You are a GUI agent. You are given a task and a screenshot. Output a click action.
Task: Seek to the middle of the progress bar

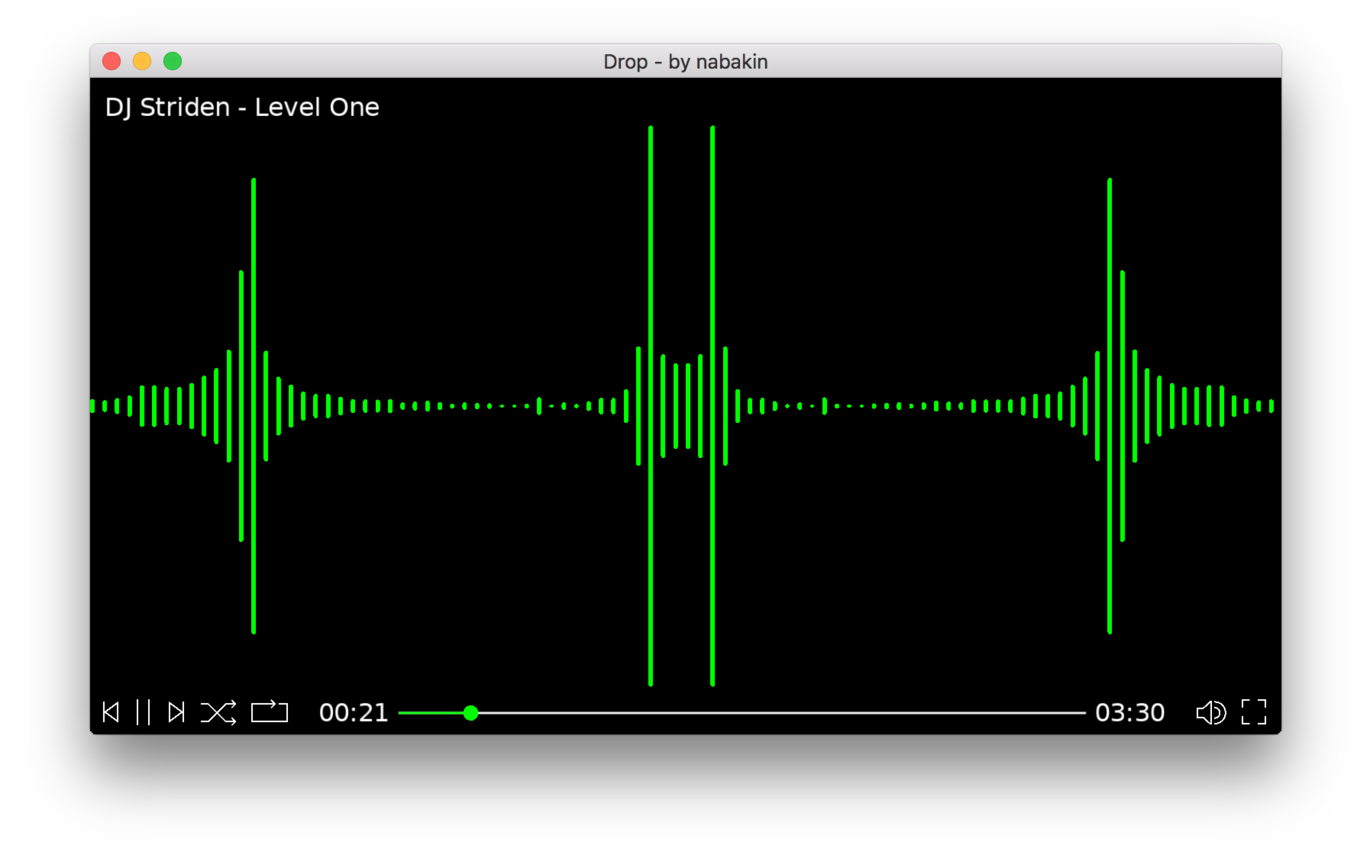[x=742, y=713]
